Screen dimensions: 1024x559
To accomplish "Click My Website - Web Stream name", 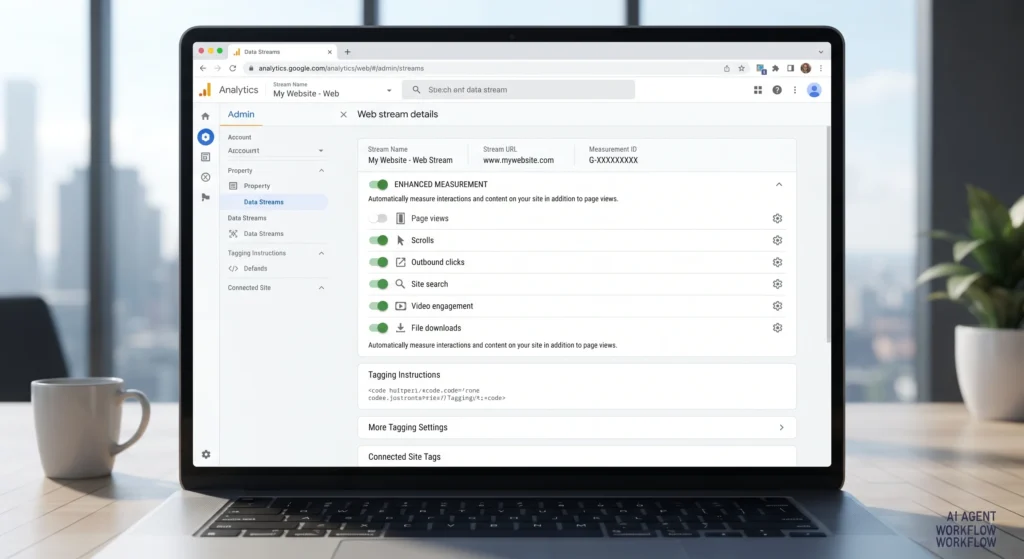I will point(410,160).
